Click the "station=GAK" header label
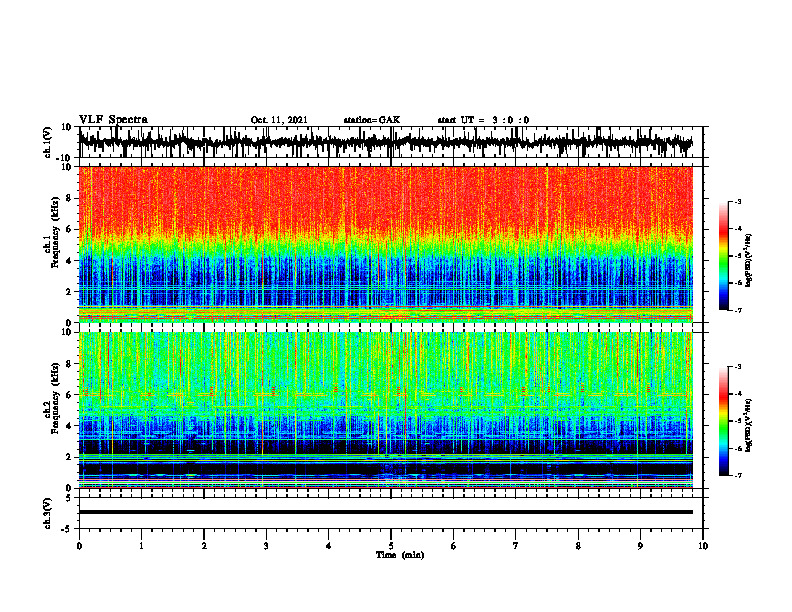Image resolution: width=792 pixels, height=612 pixels. [372, 120]
